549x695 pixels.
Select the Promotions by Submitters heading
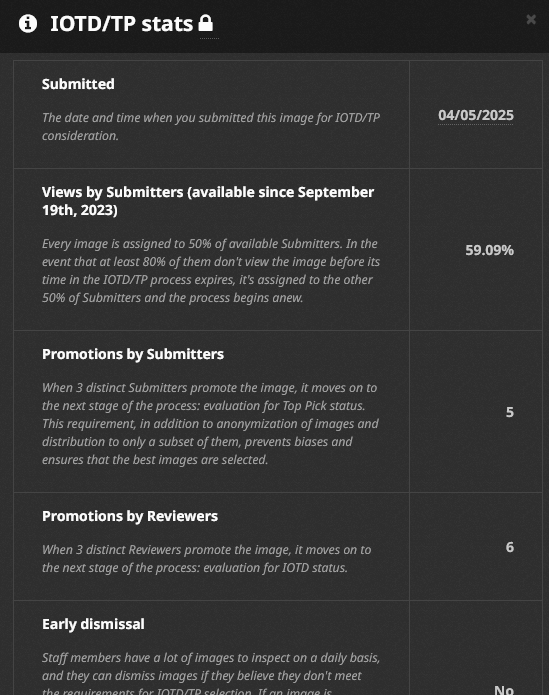(133, 354)
